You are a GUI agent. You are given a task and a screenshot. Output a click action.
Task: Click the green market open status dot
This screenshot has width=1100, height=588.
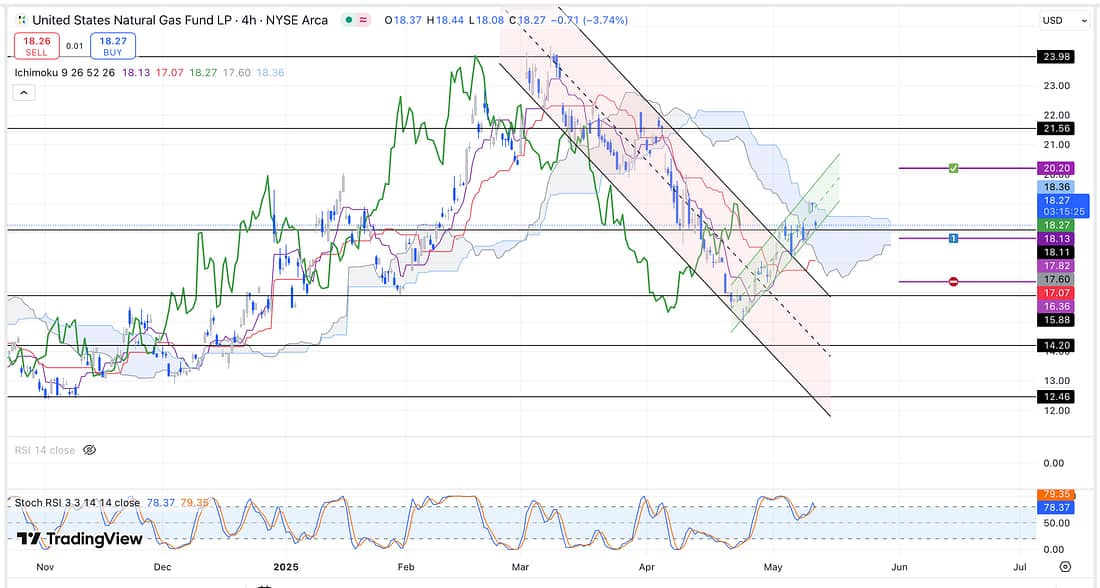click(345, 20)
